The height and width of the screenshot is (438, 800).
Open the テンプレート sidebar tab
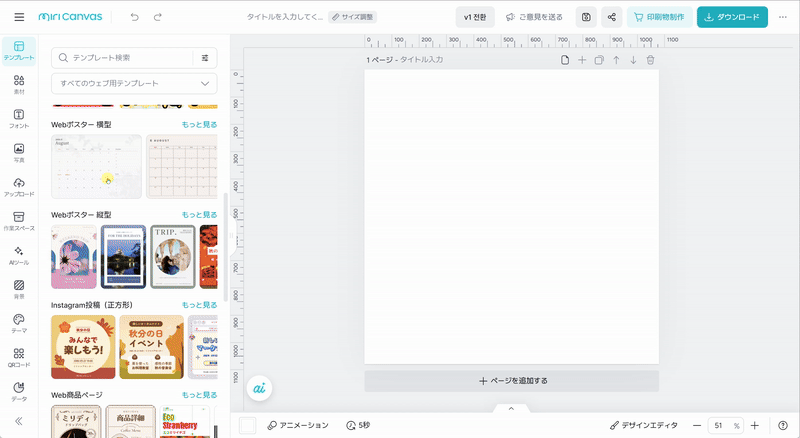click(19, 51)
